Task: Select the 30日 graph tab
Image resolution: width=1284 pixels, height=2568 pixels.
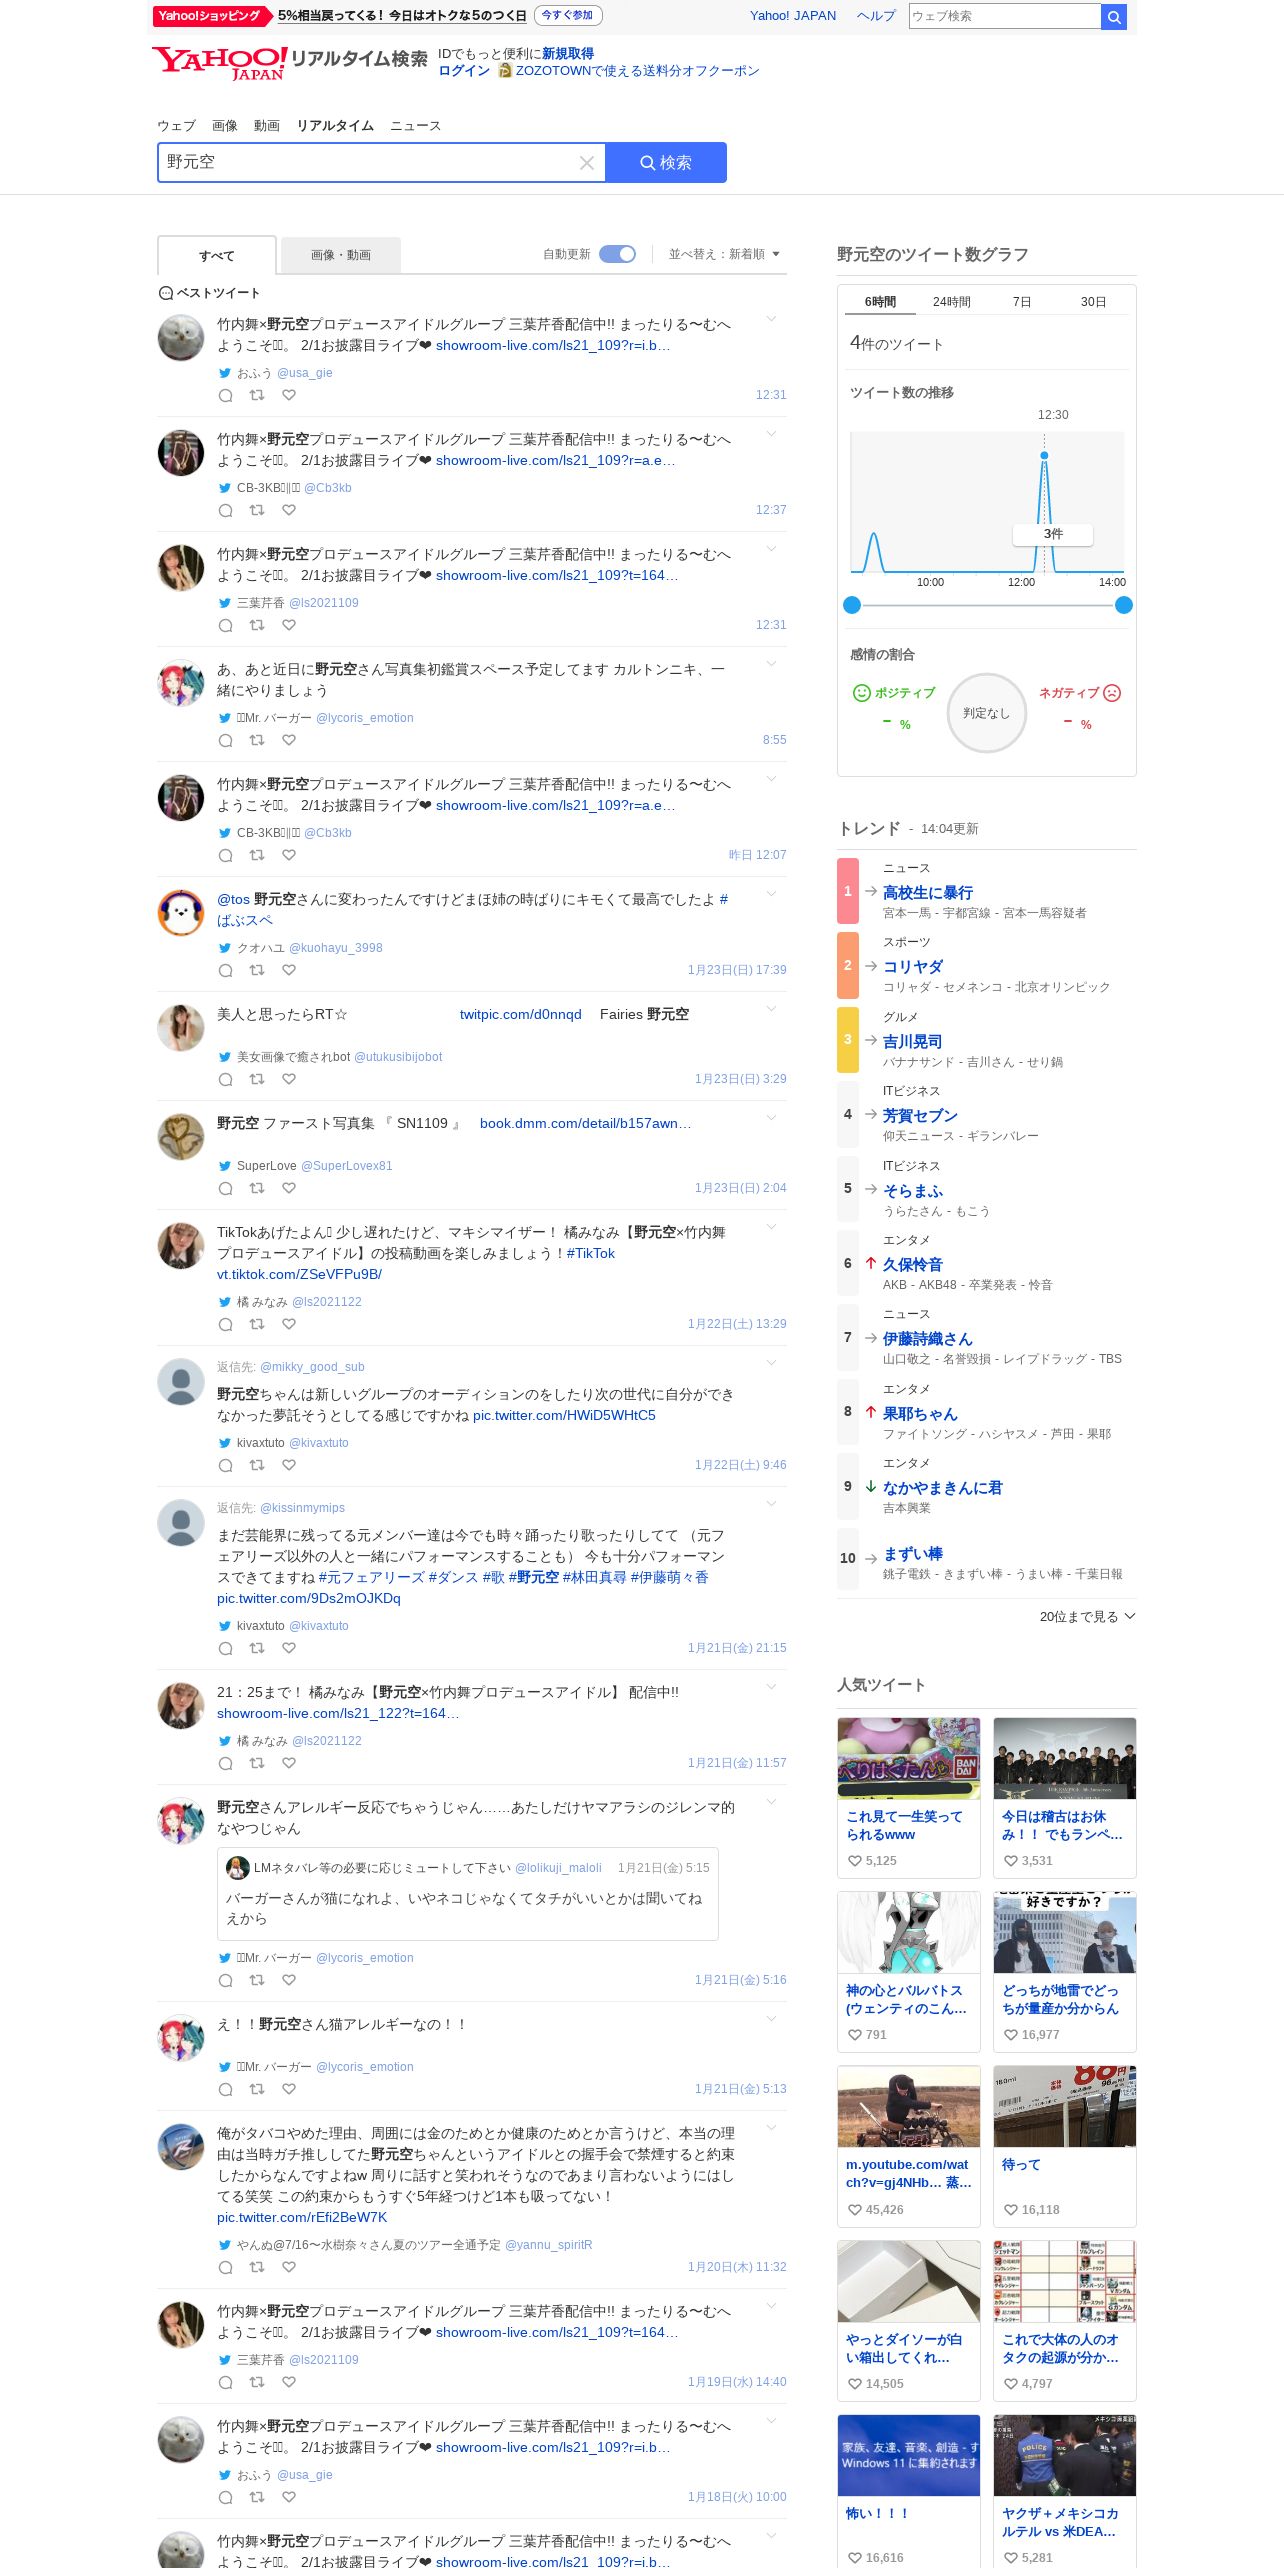Action: click(1093, 302)
